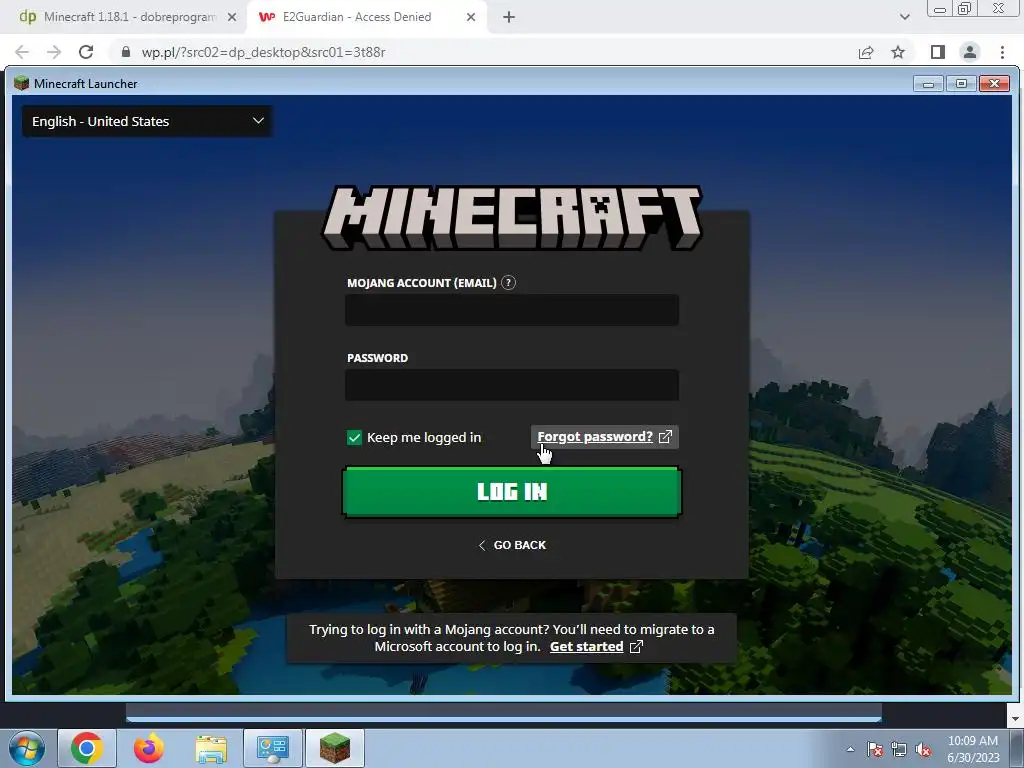View site security lock information

[126, 52]
